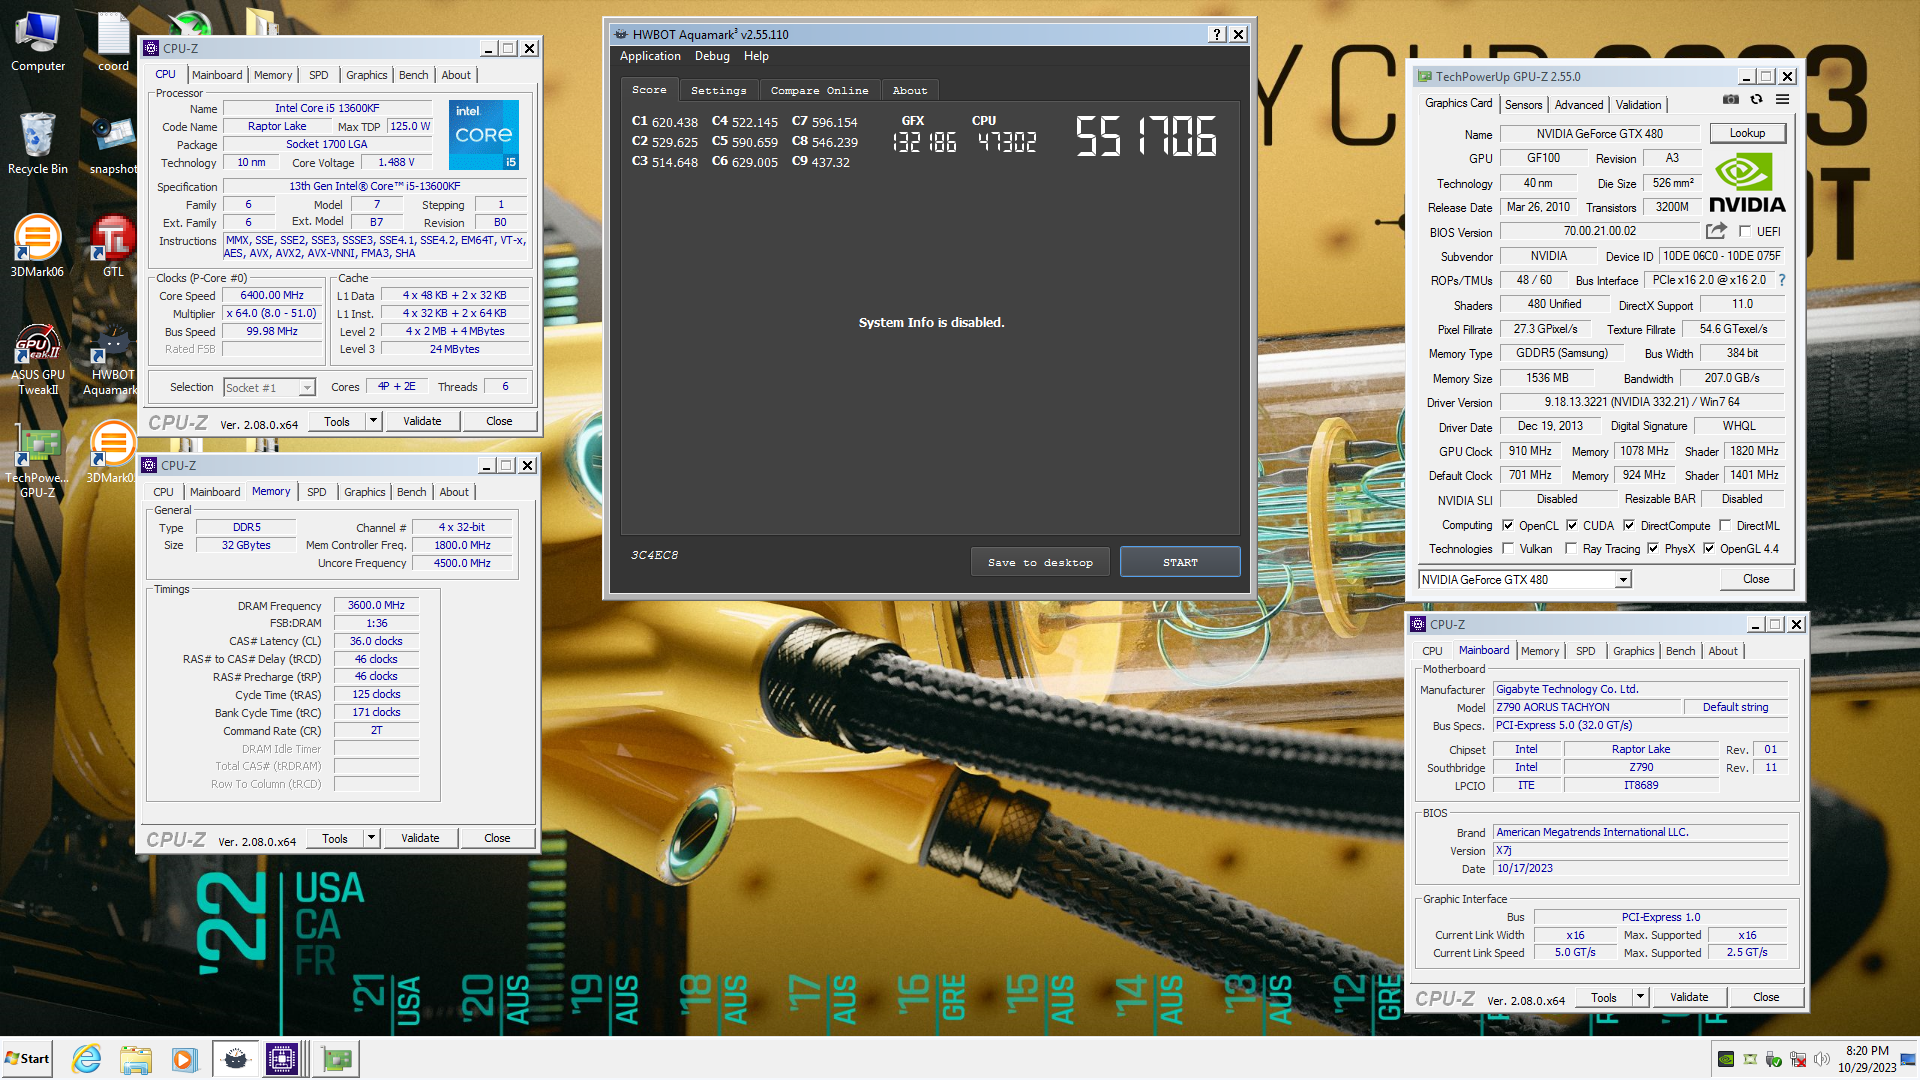The image size is (1920, 1080).
Task: Click Save to desktop button
Action: point(1040,562)
